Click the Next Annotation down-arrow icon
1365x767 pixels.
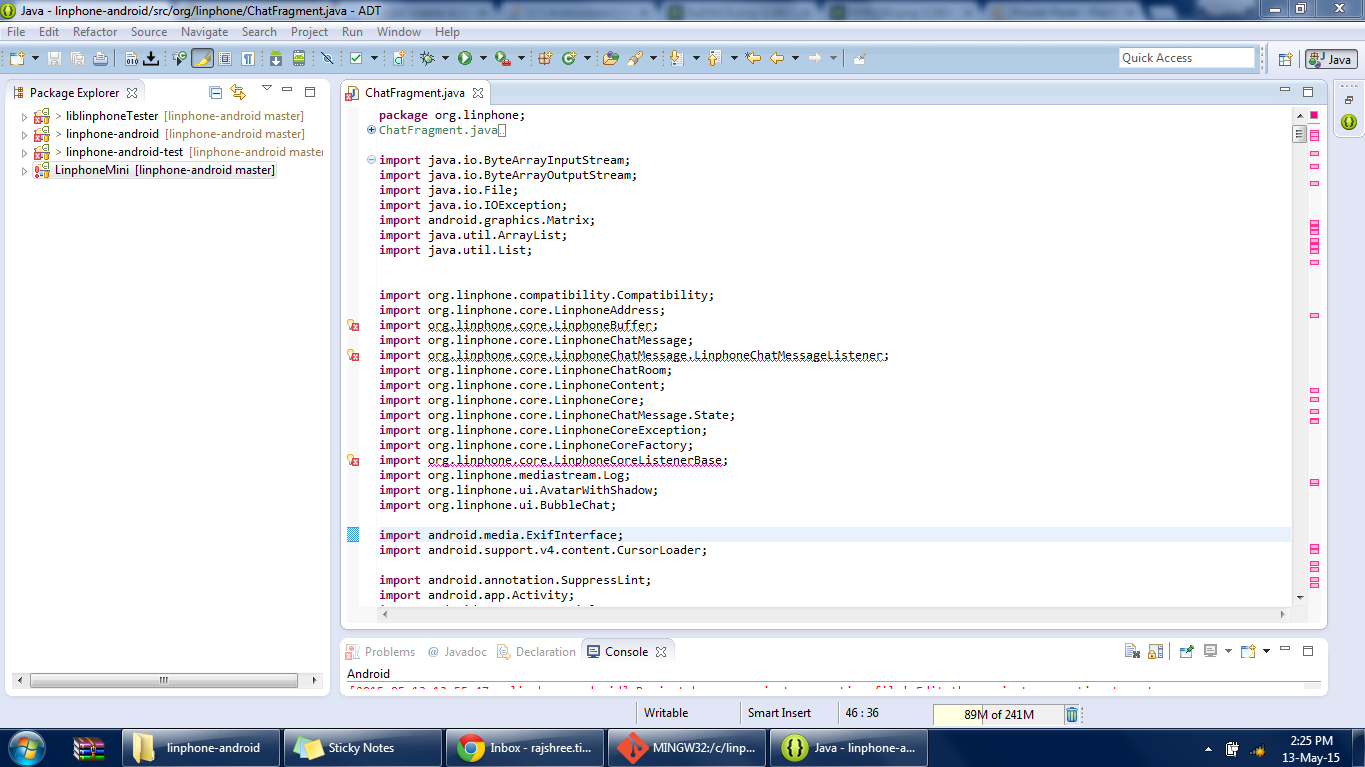click(x=676, y=58)
